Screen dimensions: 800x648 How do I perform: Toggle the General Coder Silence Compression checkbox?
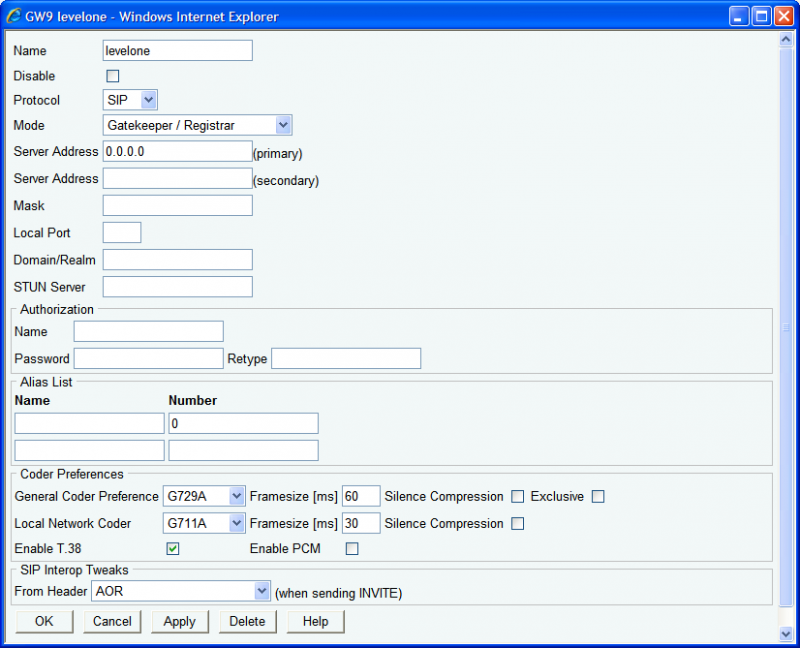(517, 496)
